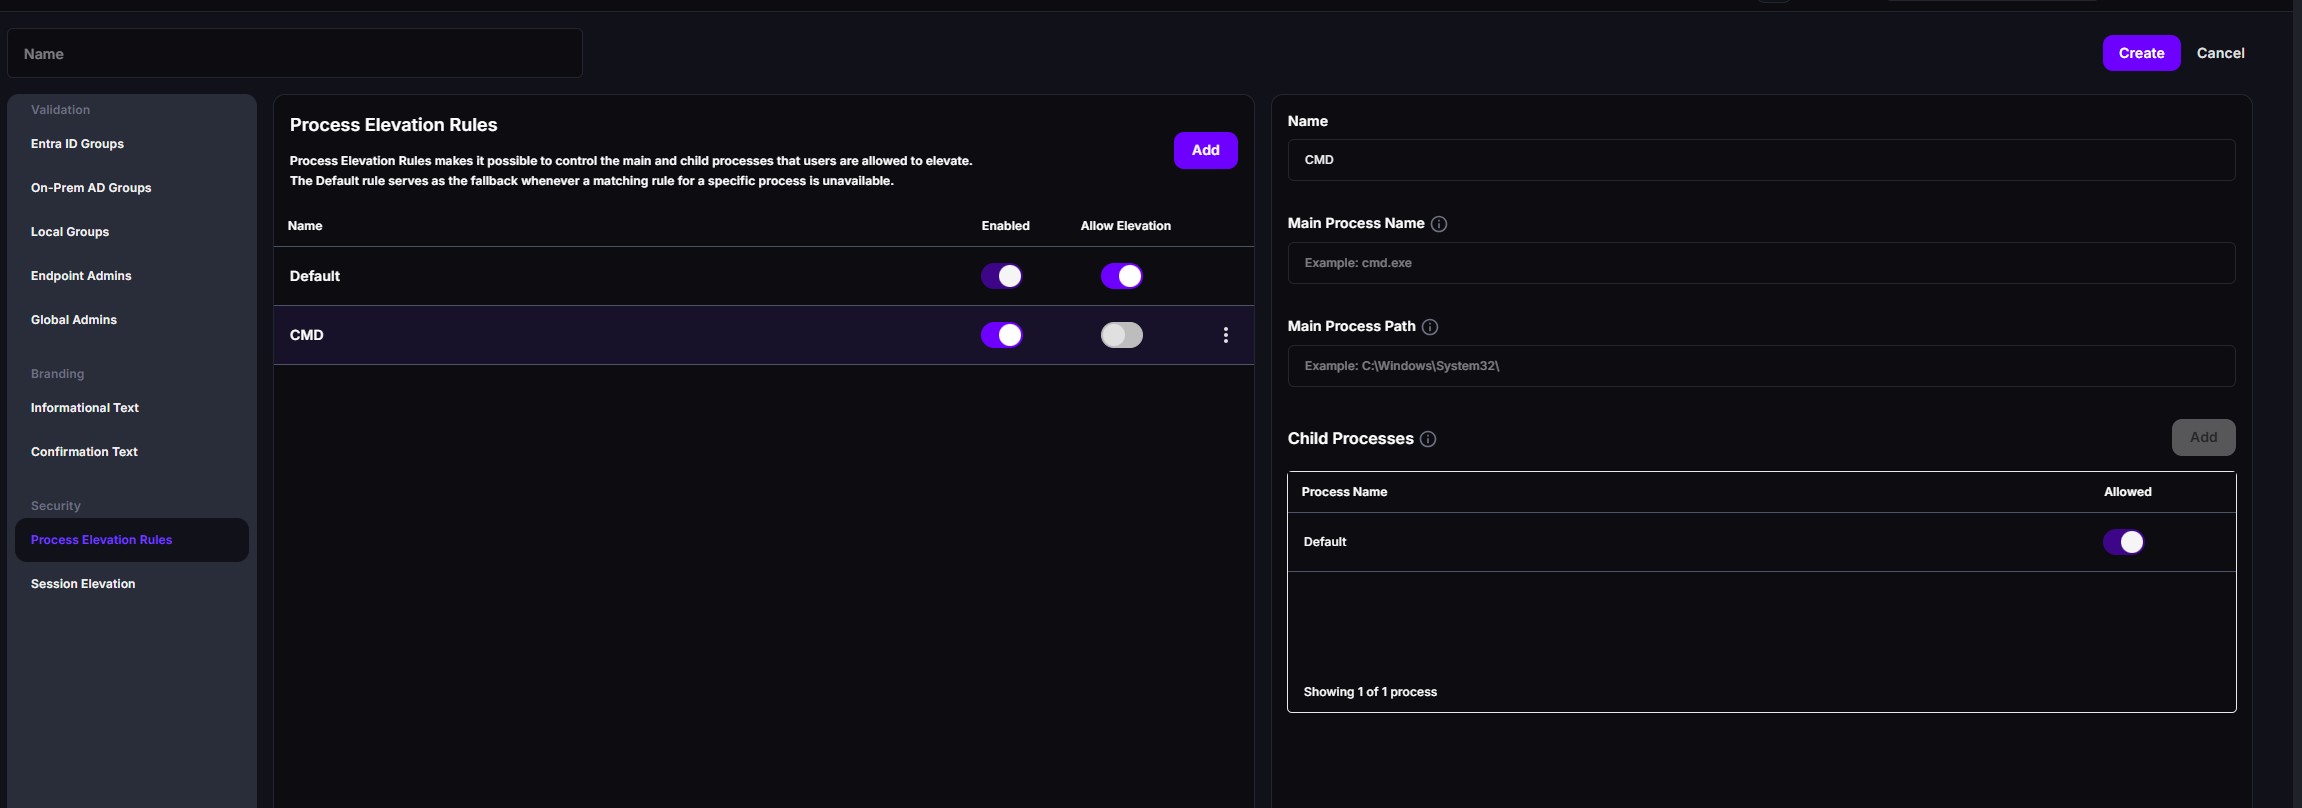Click the Default child process name
Viewport: 2302px width, 808px height.
tap(1325, 542)
